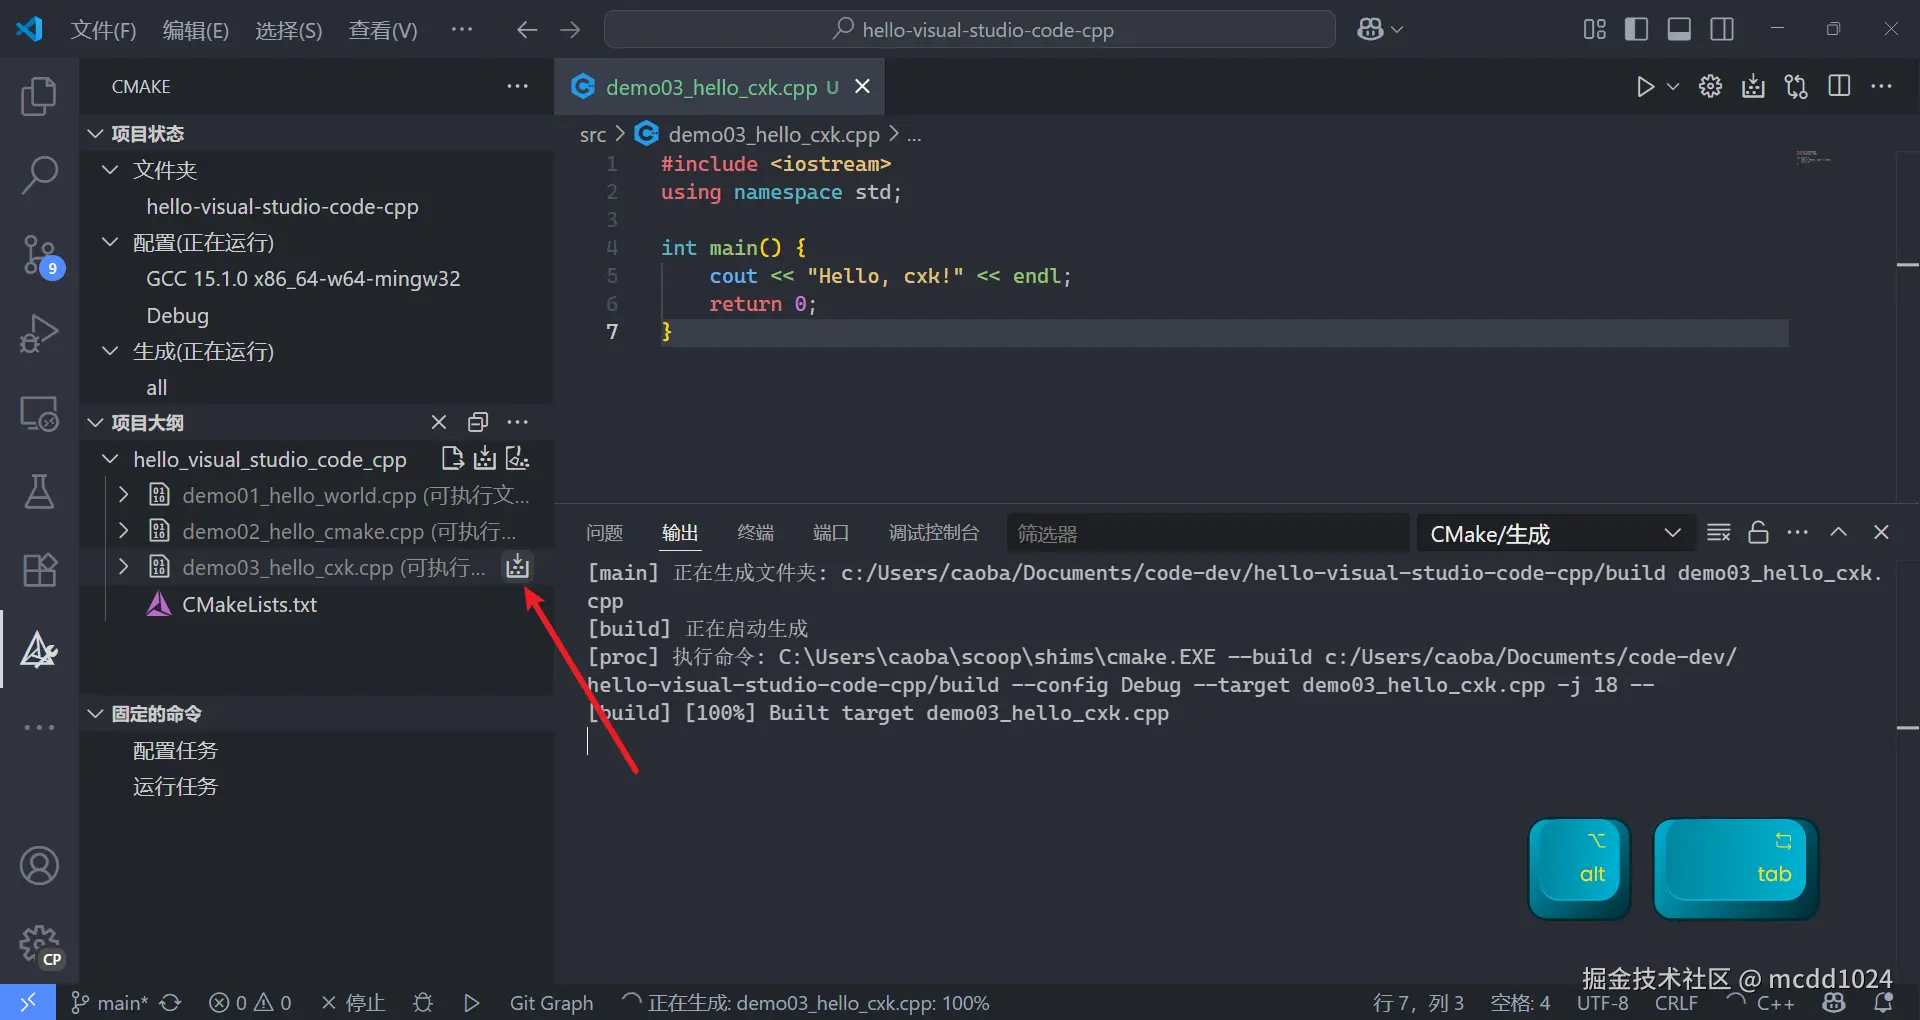The width and height of the screenshot is (1920, 1020).
Task: Click the file icon beside hello_visual_studio_code_cpp
Action: (x=452, y=459)
